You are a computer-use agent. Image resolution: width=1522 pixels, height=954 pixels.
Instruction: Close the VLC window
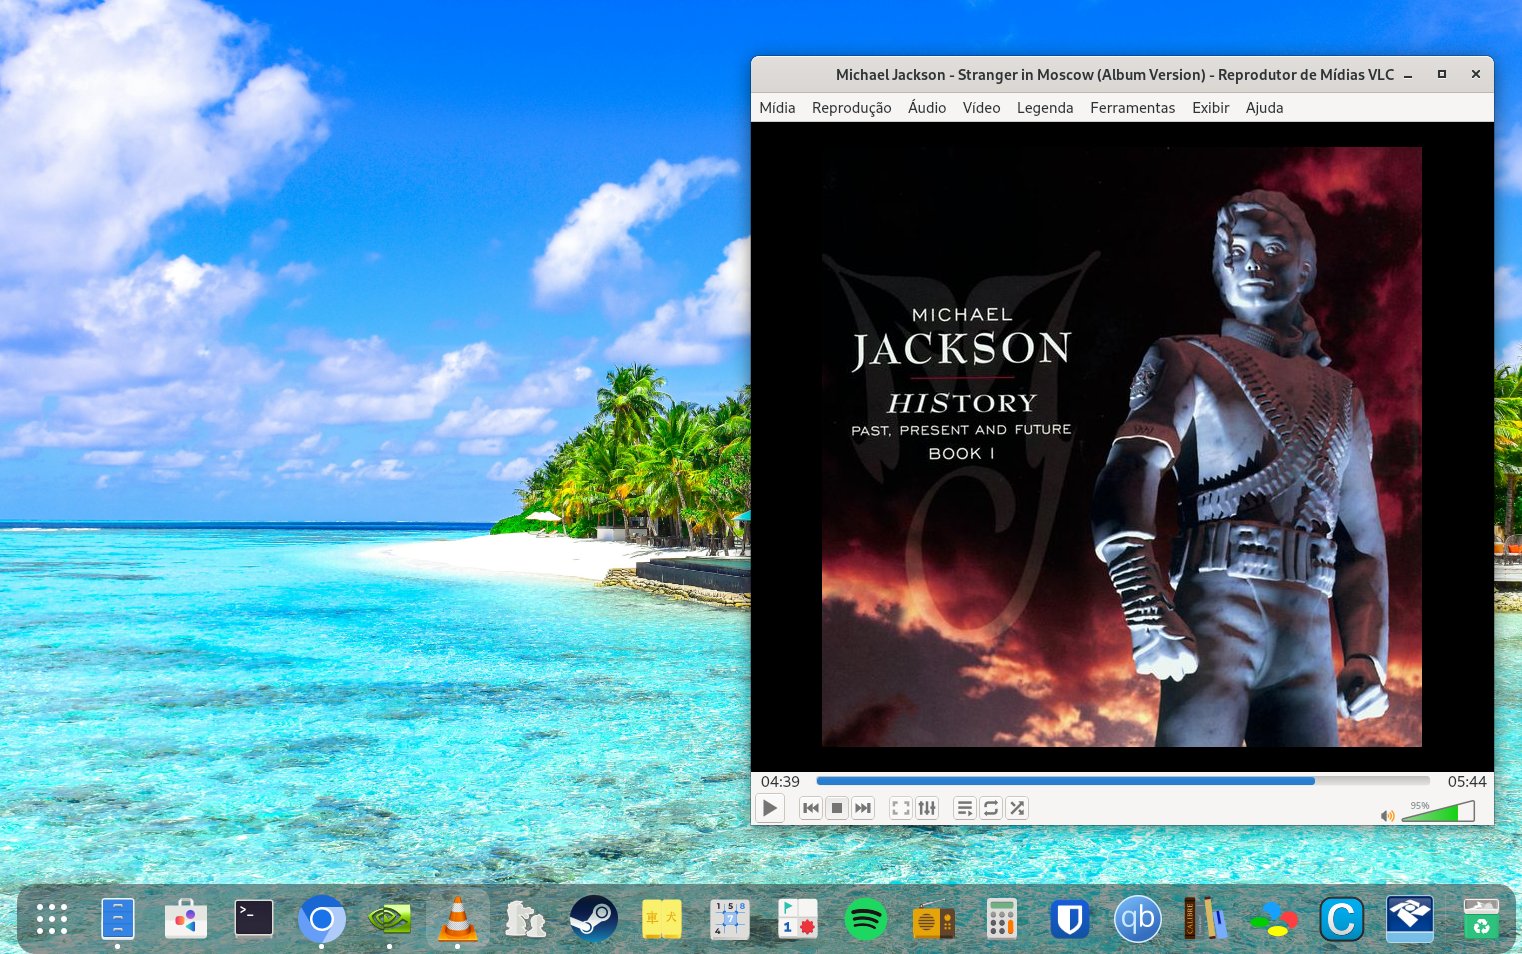1475,75
